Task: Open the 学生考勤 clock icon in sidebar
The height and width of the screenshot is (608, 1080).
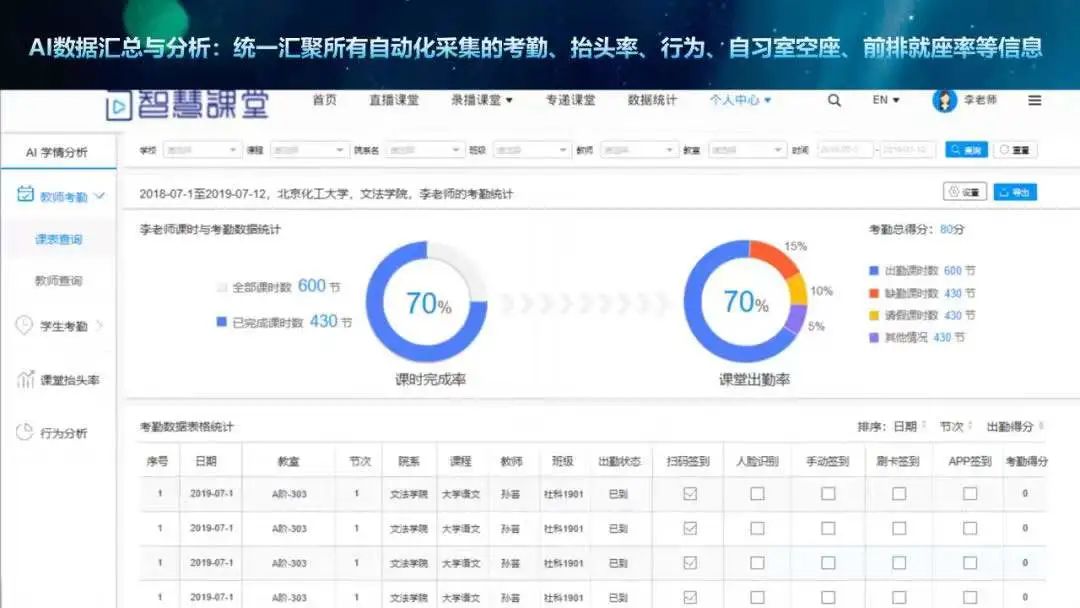Action: [x=23, y=326]
